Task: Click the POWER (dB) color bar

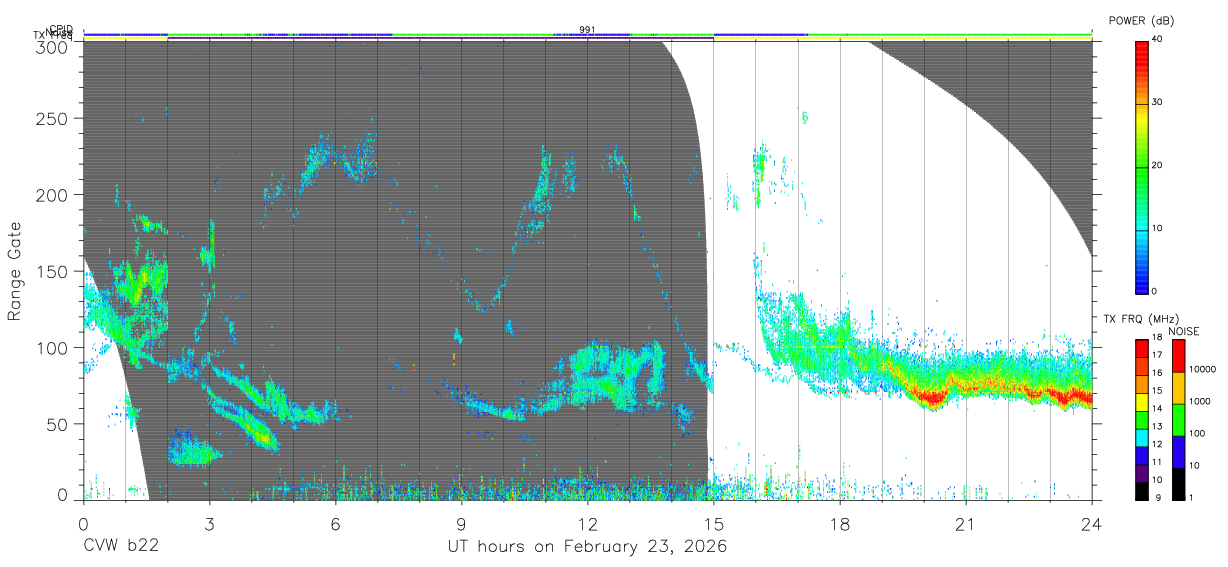Action: [x=1142, y=166]
